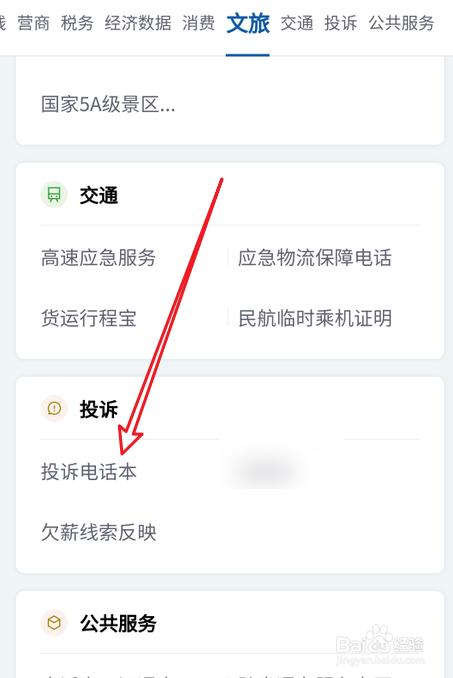453x678 pixels.
Task: Switch to the 税务 tab
Action: (77, 23)
